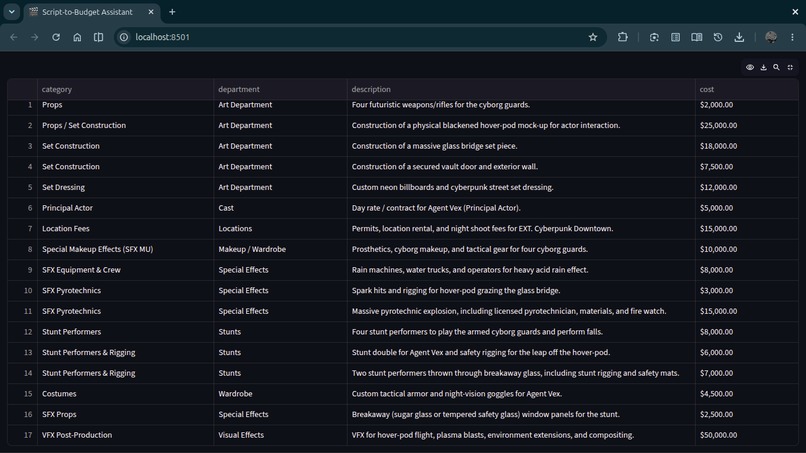Sort by the description column header
Screen dimensions: 806x453
point(521,89)
